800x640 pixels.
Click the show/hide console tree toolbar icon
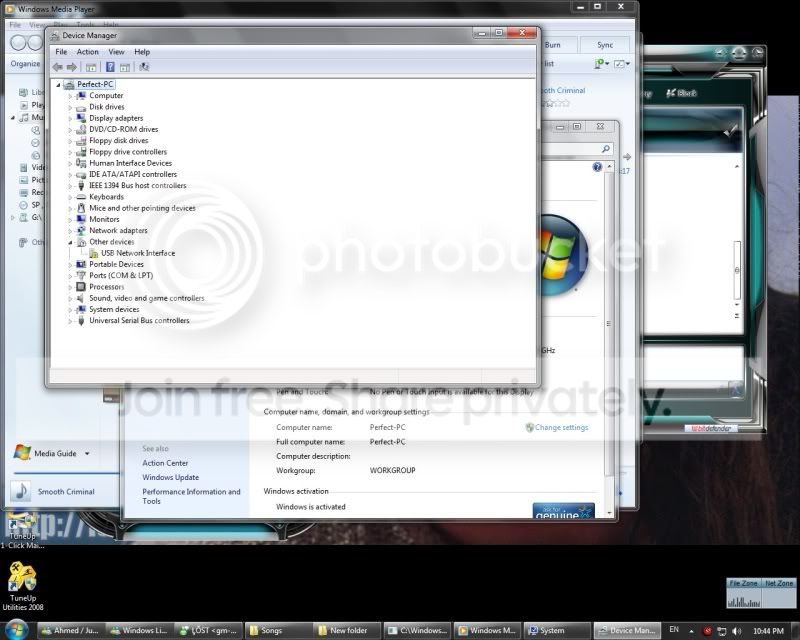coord(91,67)
